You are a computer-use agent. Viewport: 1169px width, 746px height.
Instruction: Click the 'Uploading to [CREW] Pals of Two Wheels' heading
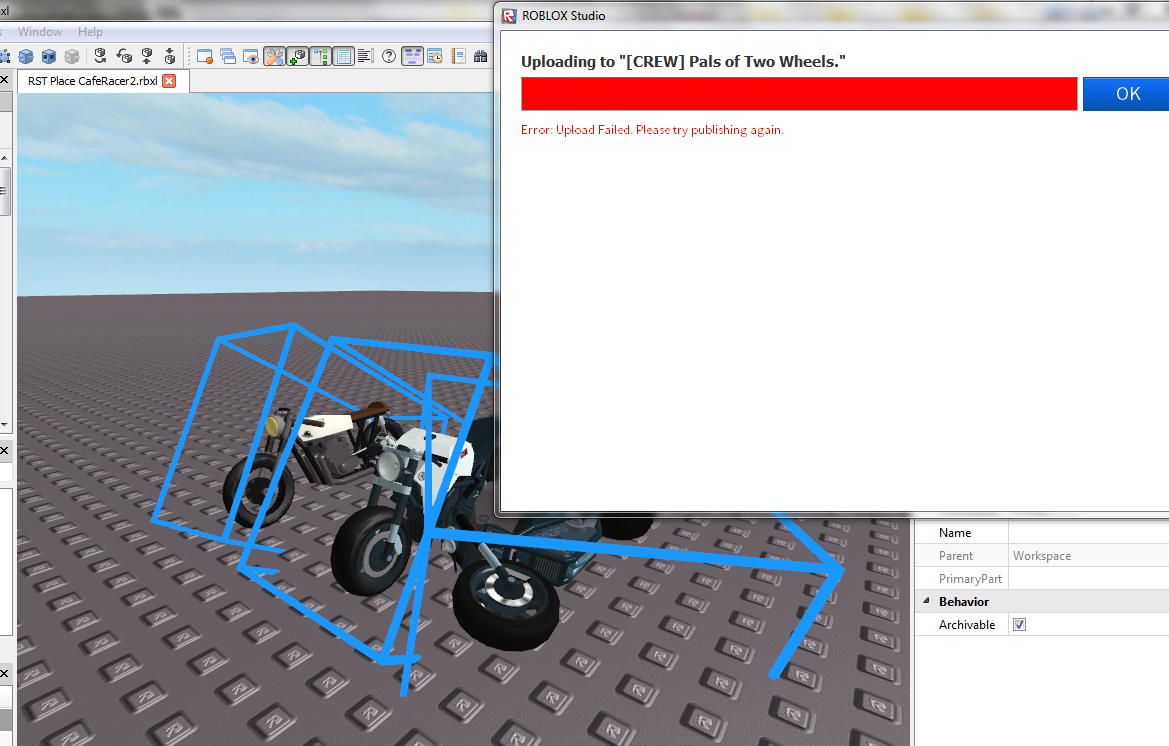point(683,62)
